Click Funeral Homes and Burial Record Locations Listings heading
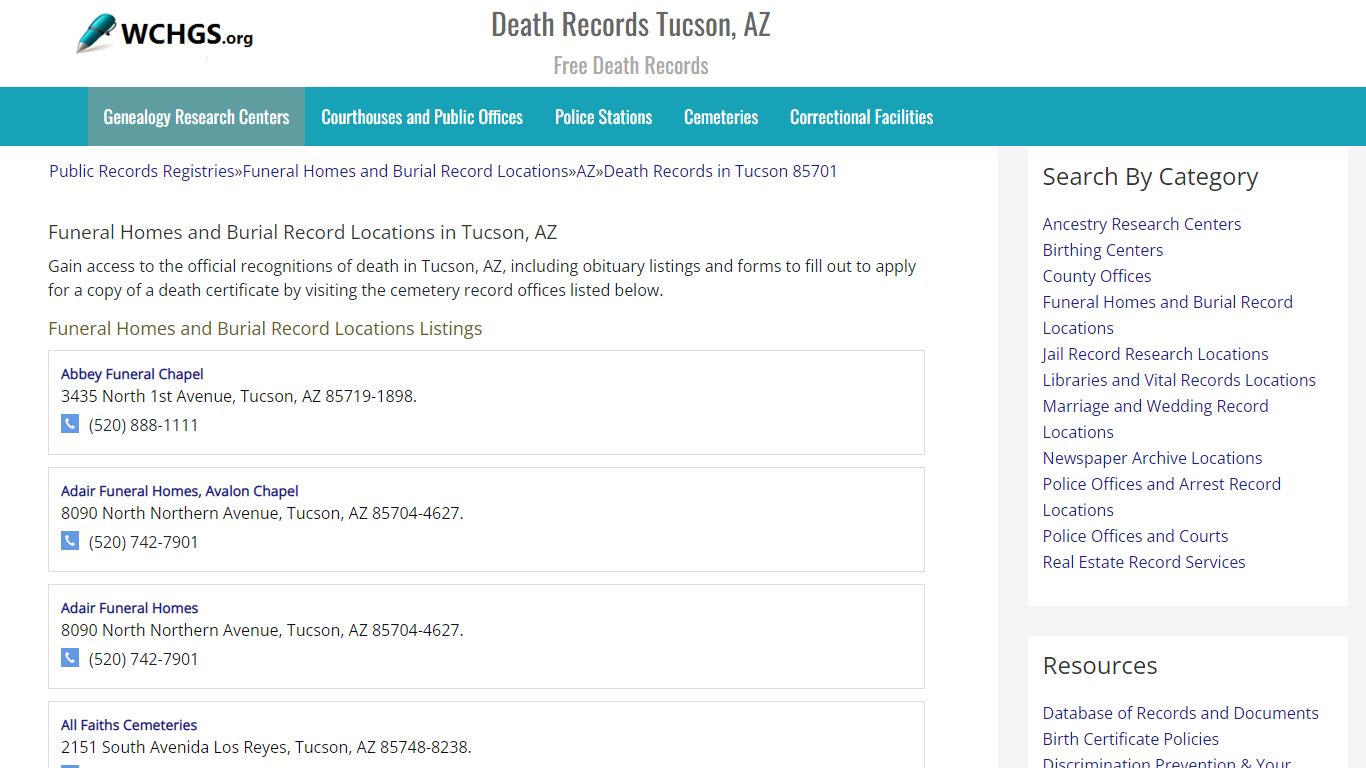 tap(265, 328)
